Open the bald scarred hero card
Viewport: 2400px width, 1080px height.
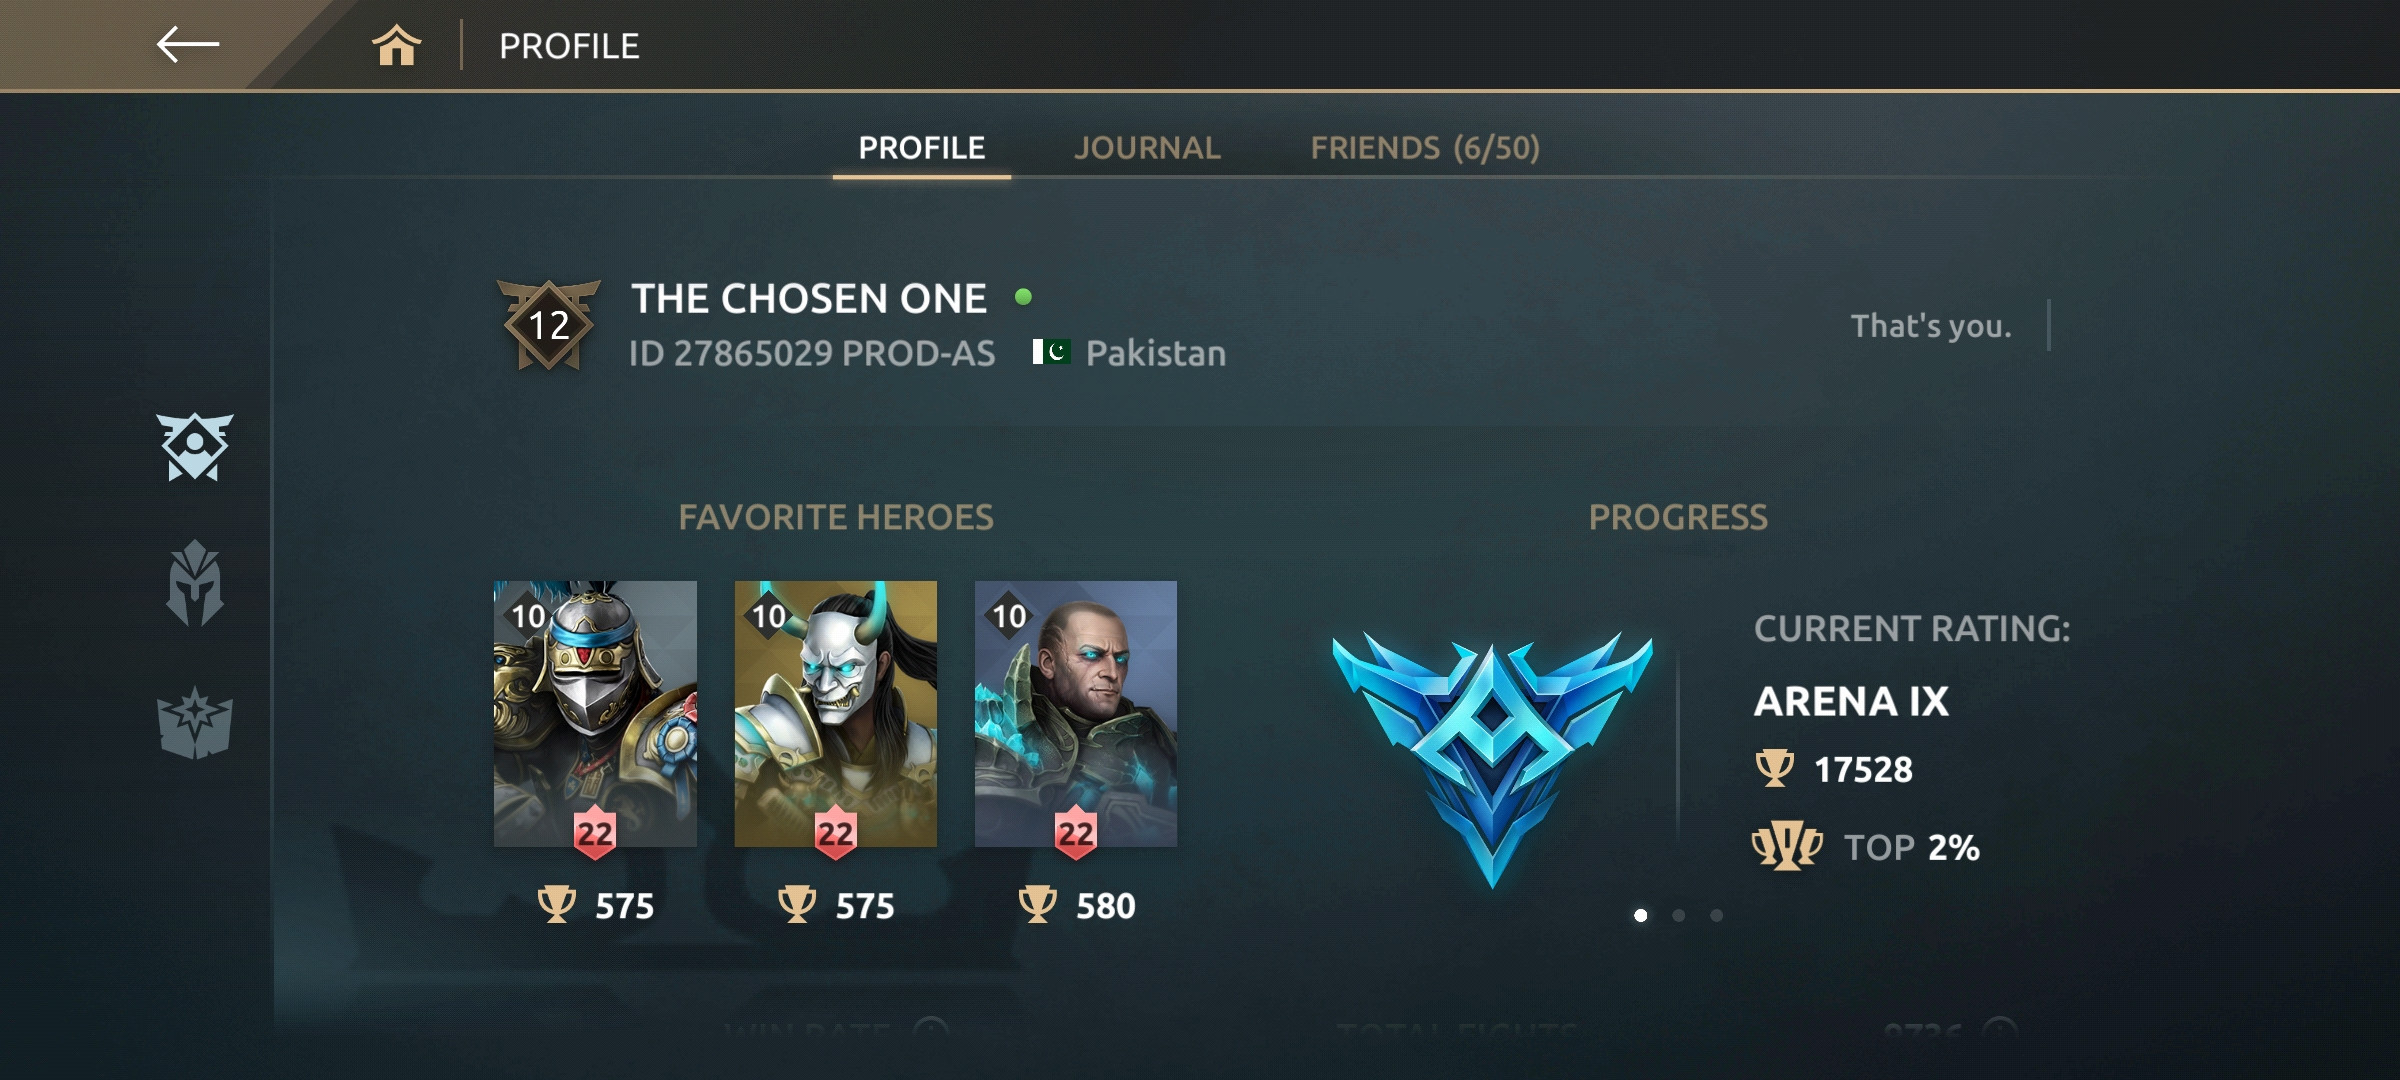[x=1076, y=714]
